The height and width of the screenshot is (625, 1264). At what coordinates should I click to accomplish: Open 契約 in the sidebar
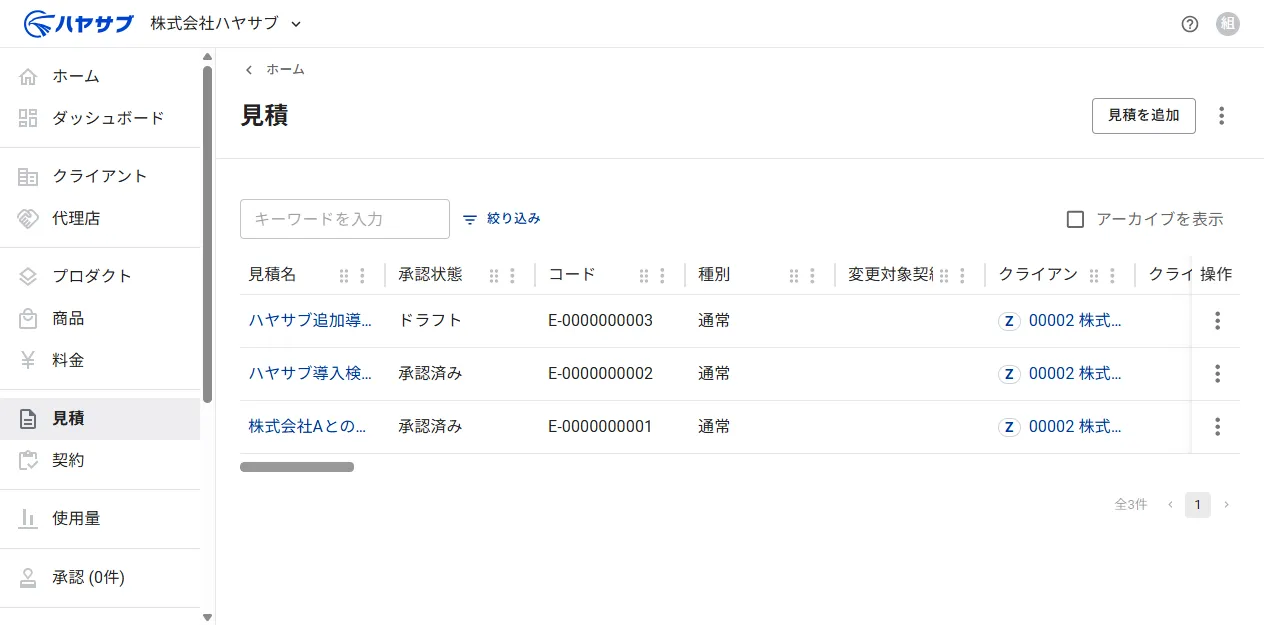(x=100, y=460)
